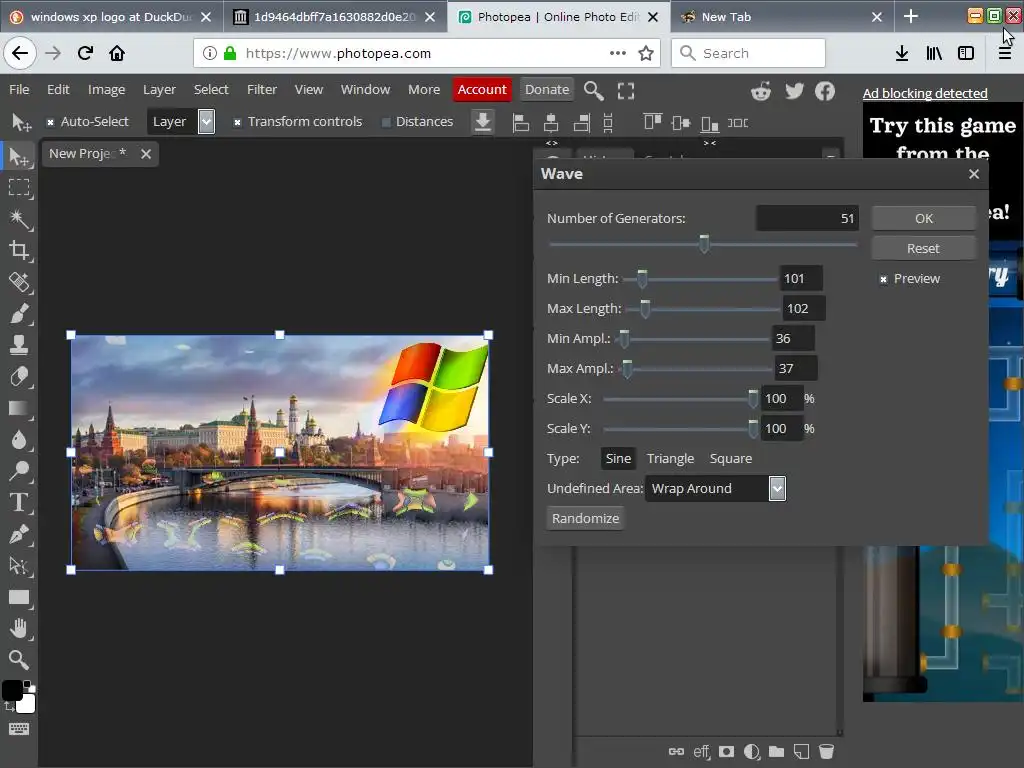
Task: Toggle the Transform controls checkbox
Action: point(238,122)
